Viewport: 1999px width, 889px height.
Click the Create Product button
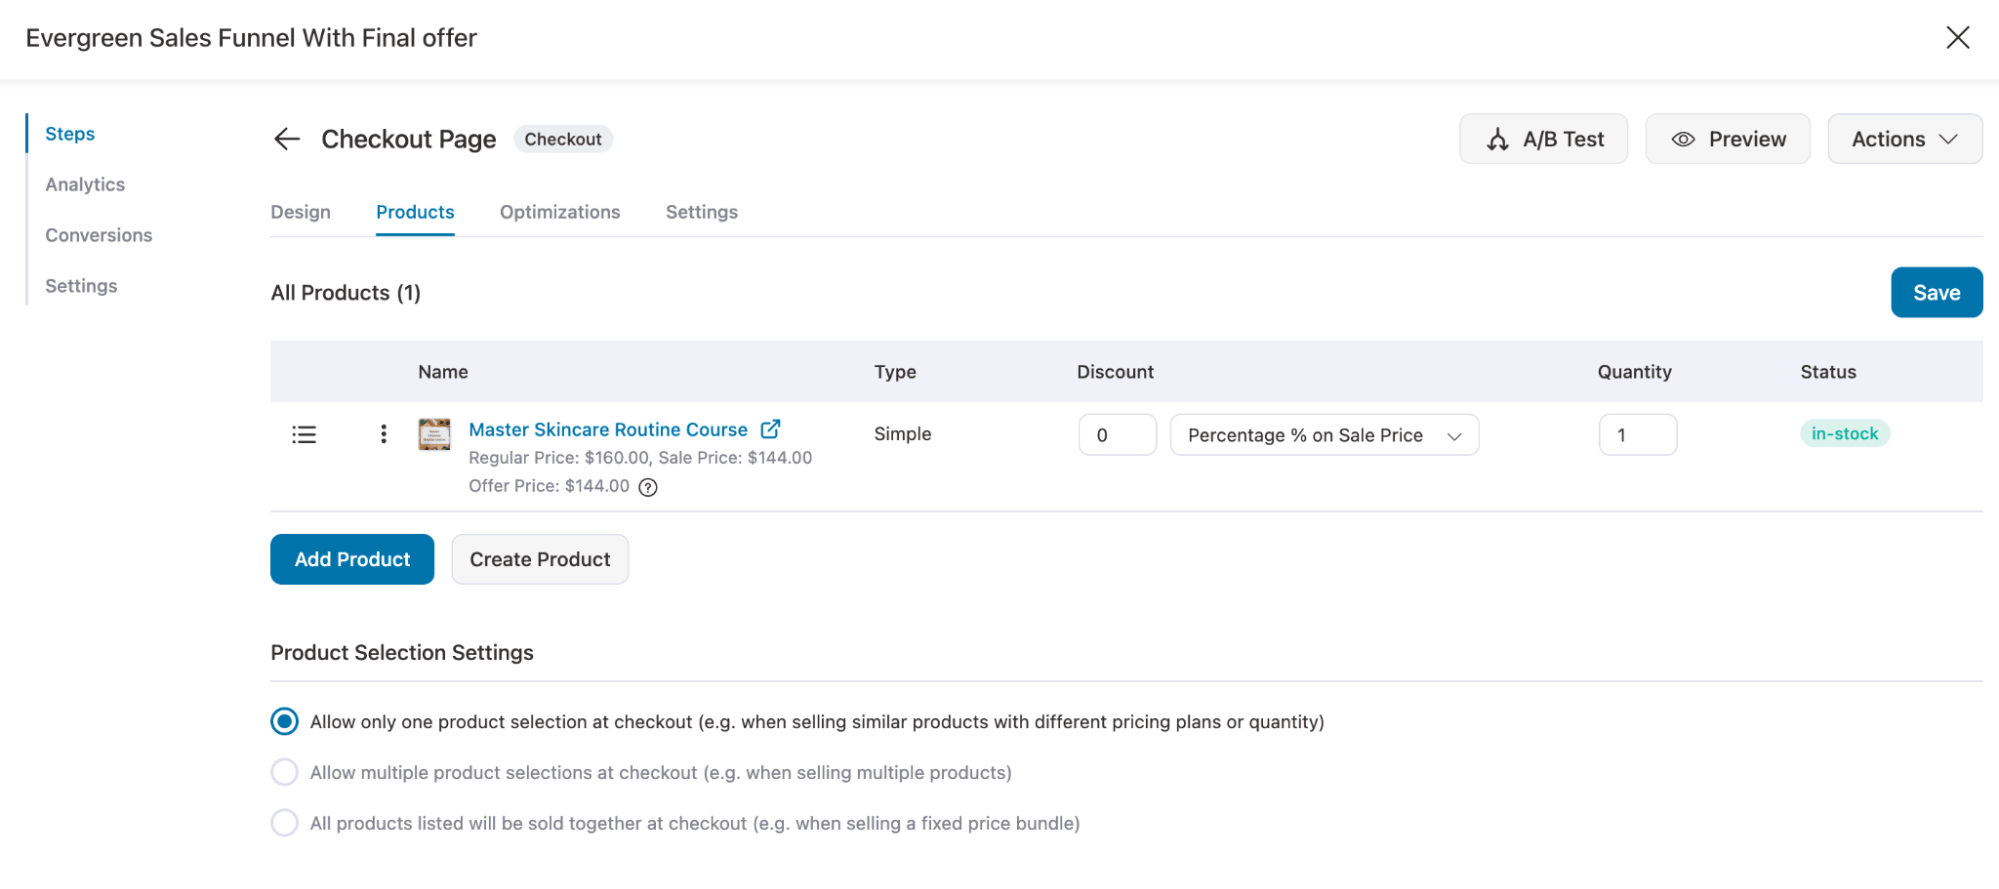540,559
